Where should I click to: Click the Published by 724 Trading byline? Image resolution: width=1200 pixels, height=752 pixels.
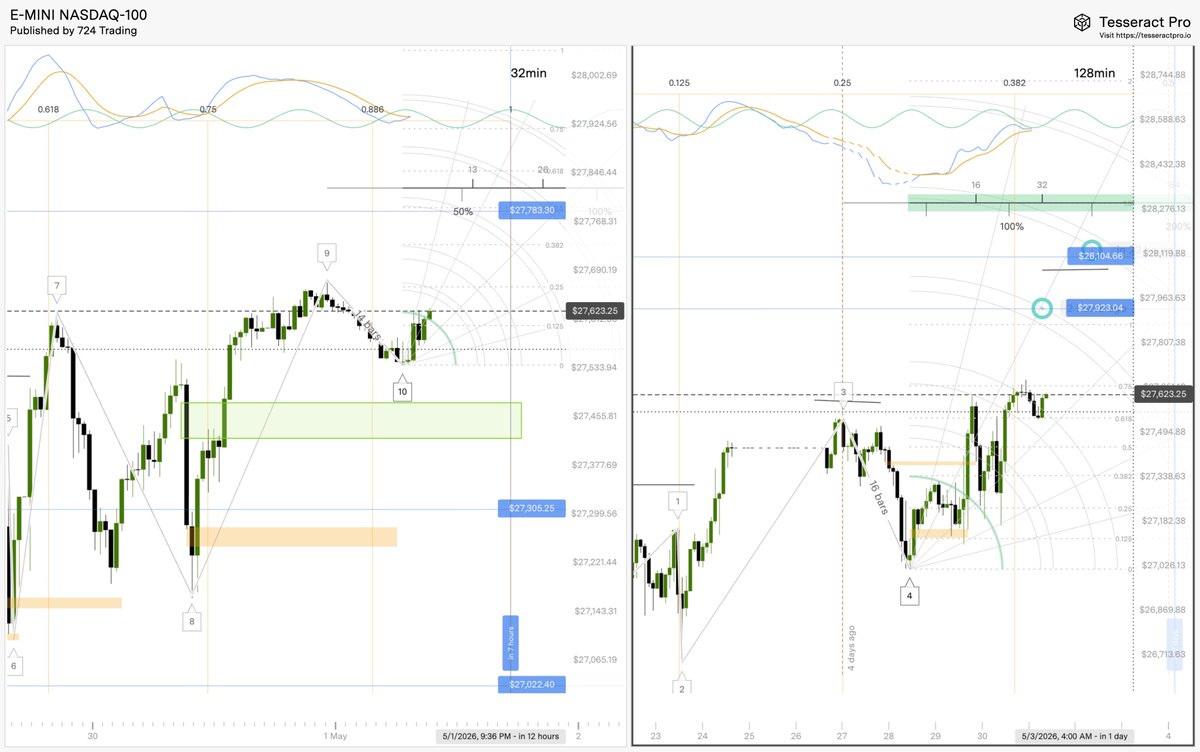click(x=73, y=31)
